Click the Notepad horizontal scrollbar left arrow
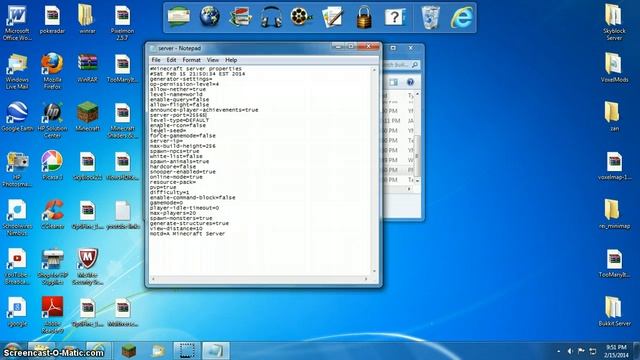 [x=153, y=279]
